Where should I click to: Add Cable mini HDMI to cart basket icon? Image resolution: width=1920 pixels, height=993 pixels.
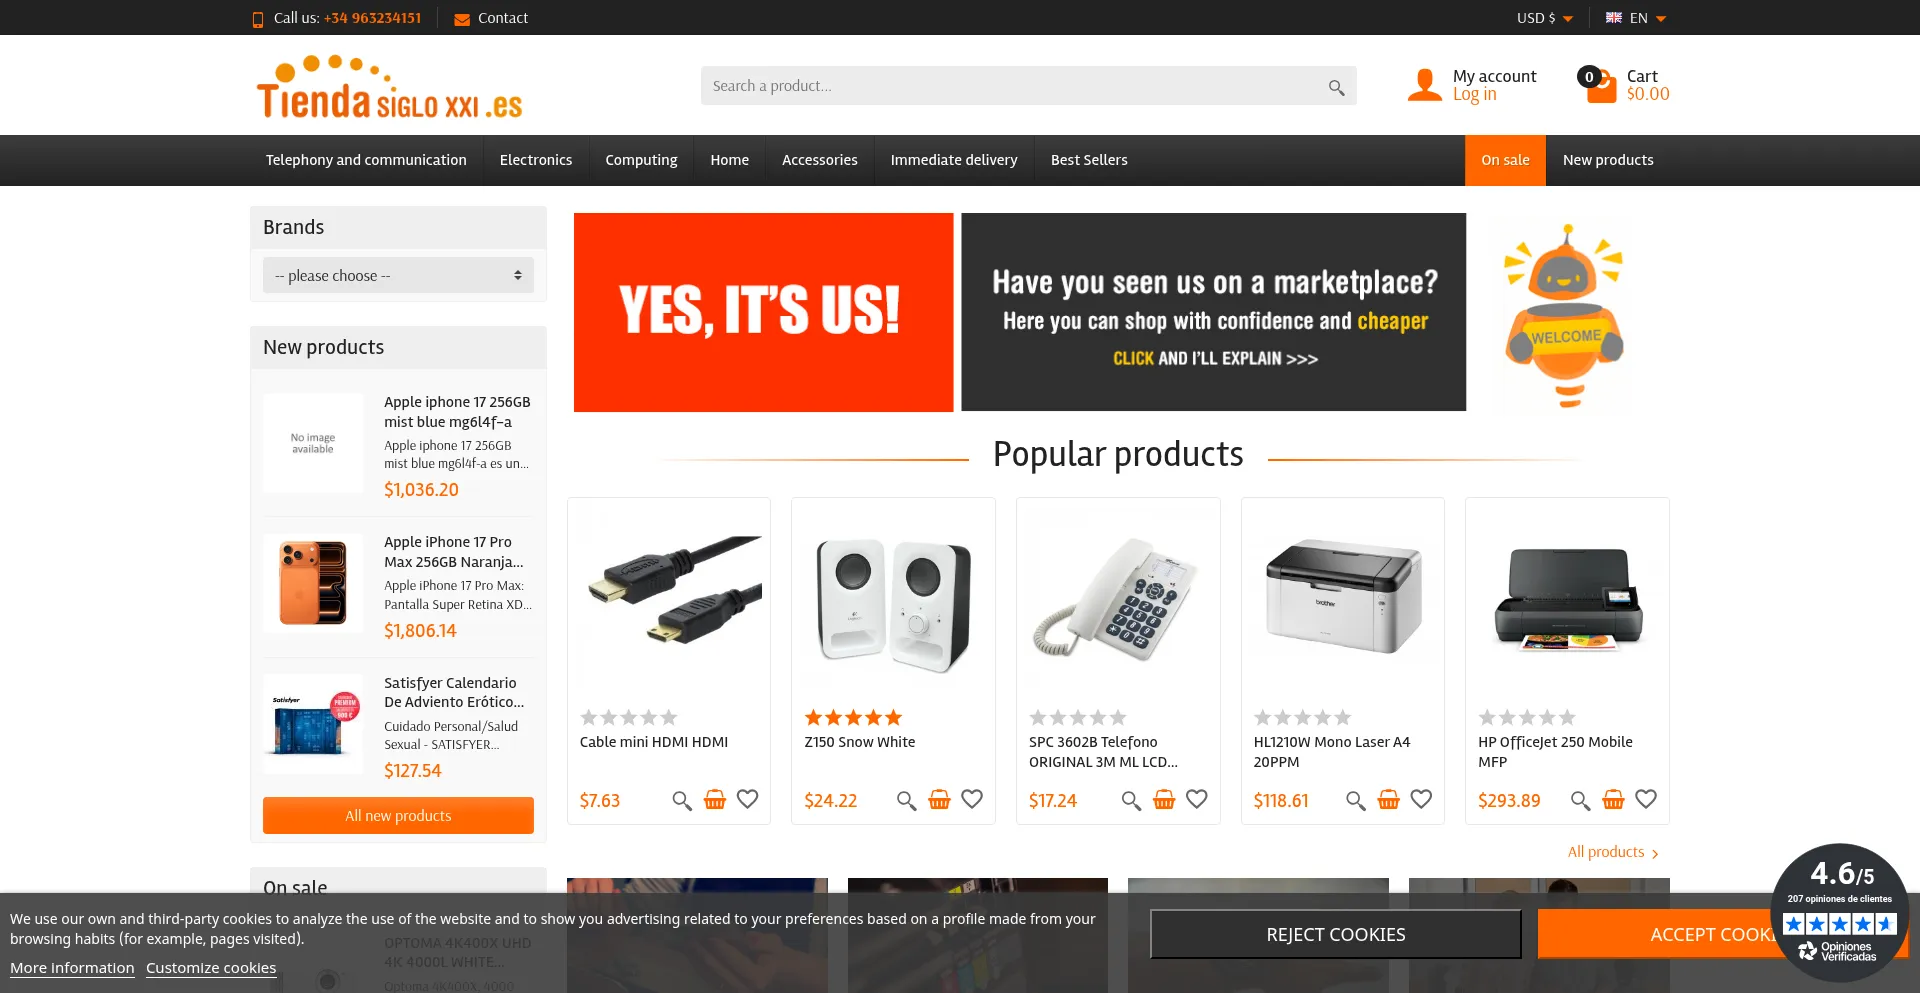pos(715,800)
